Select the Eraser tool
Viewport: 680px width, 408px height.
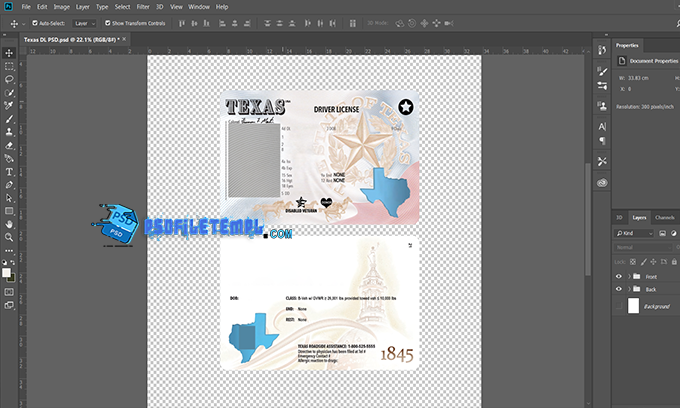click(9, 145)
